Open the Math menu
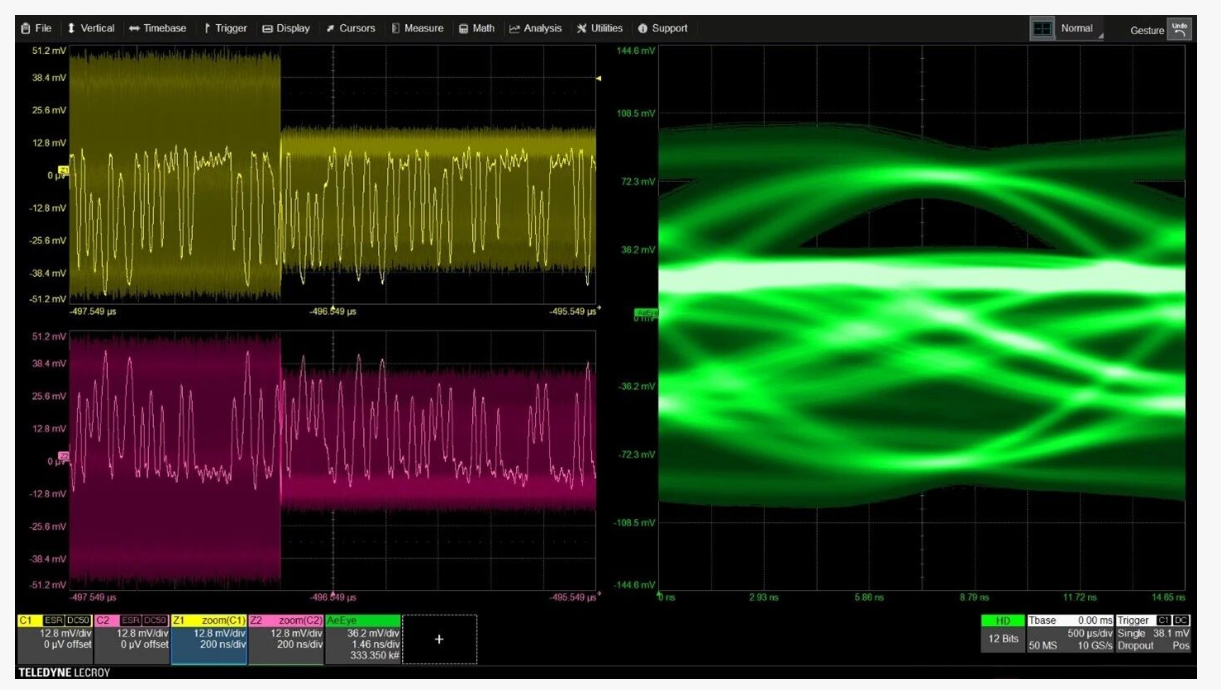The height and width of the screenshot is (690, 1221). [x=477, y=28]
